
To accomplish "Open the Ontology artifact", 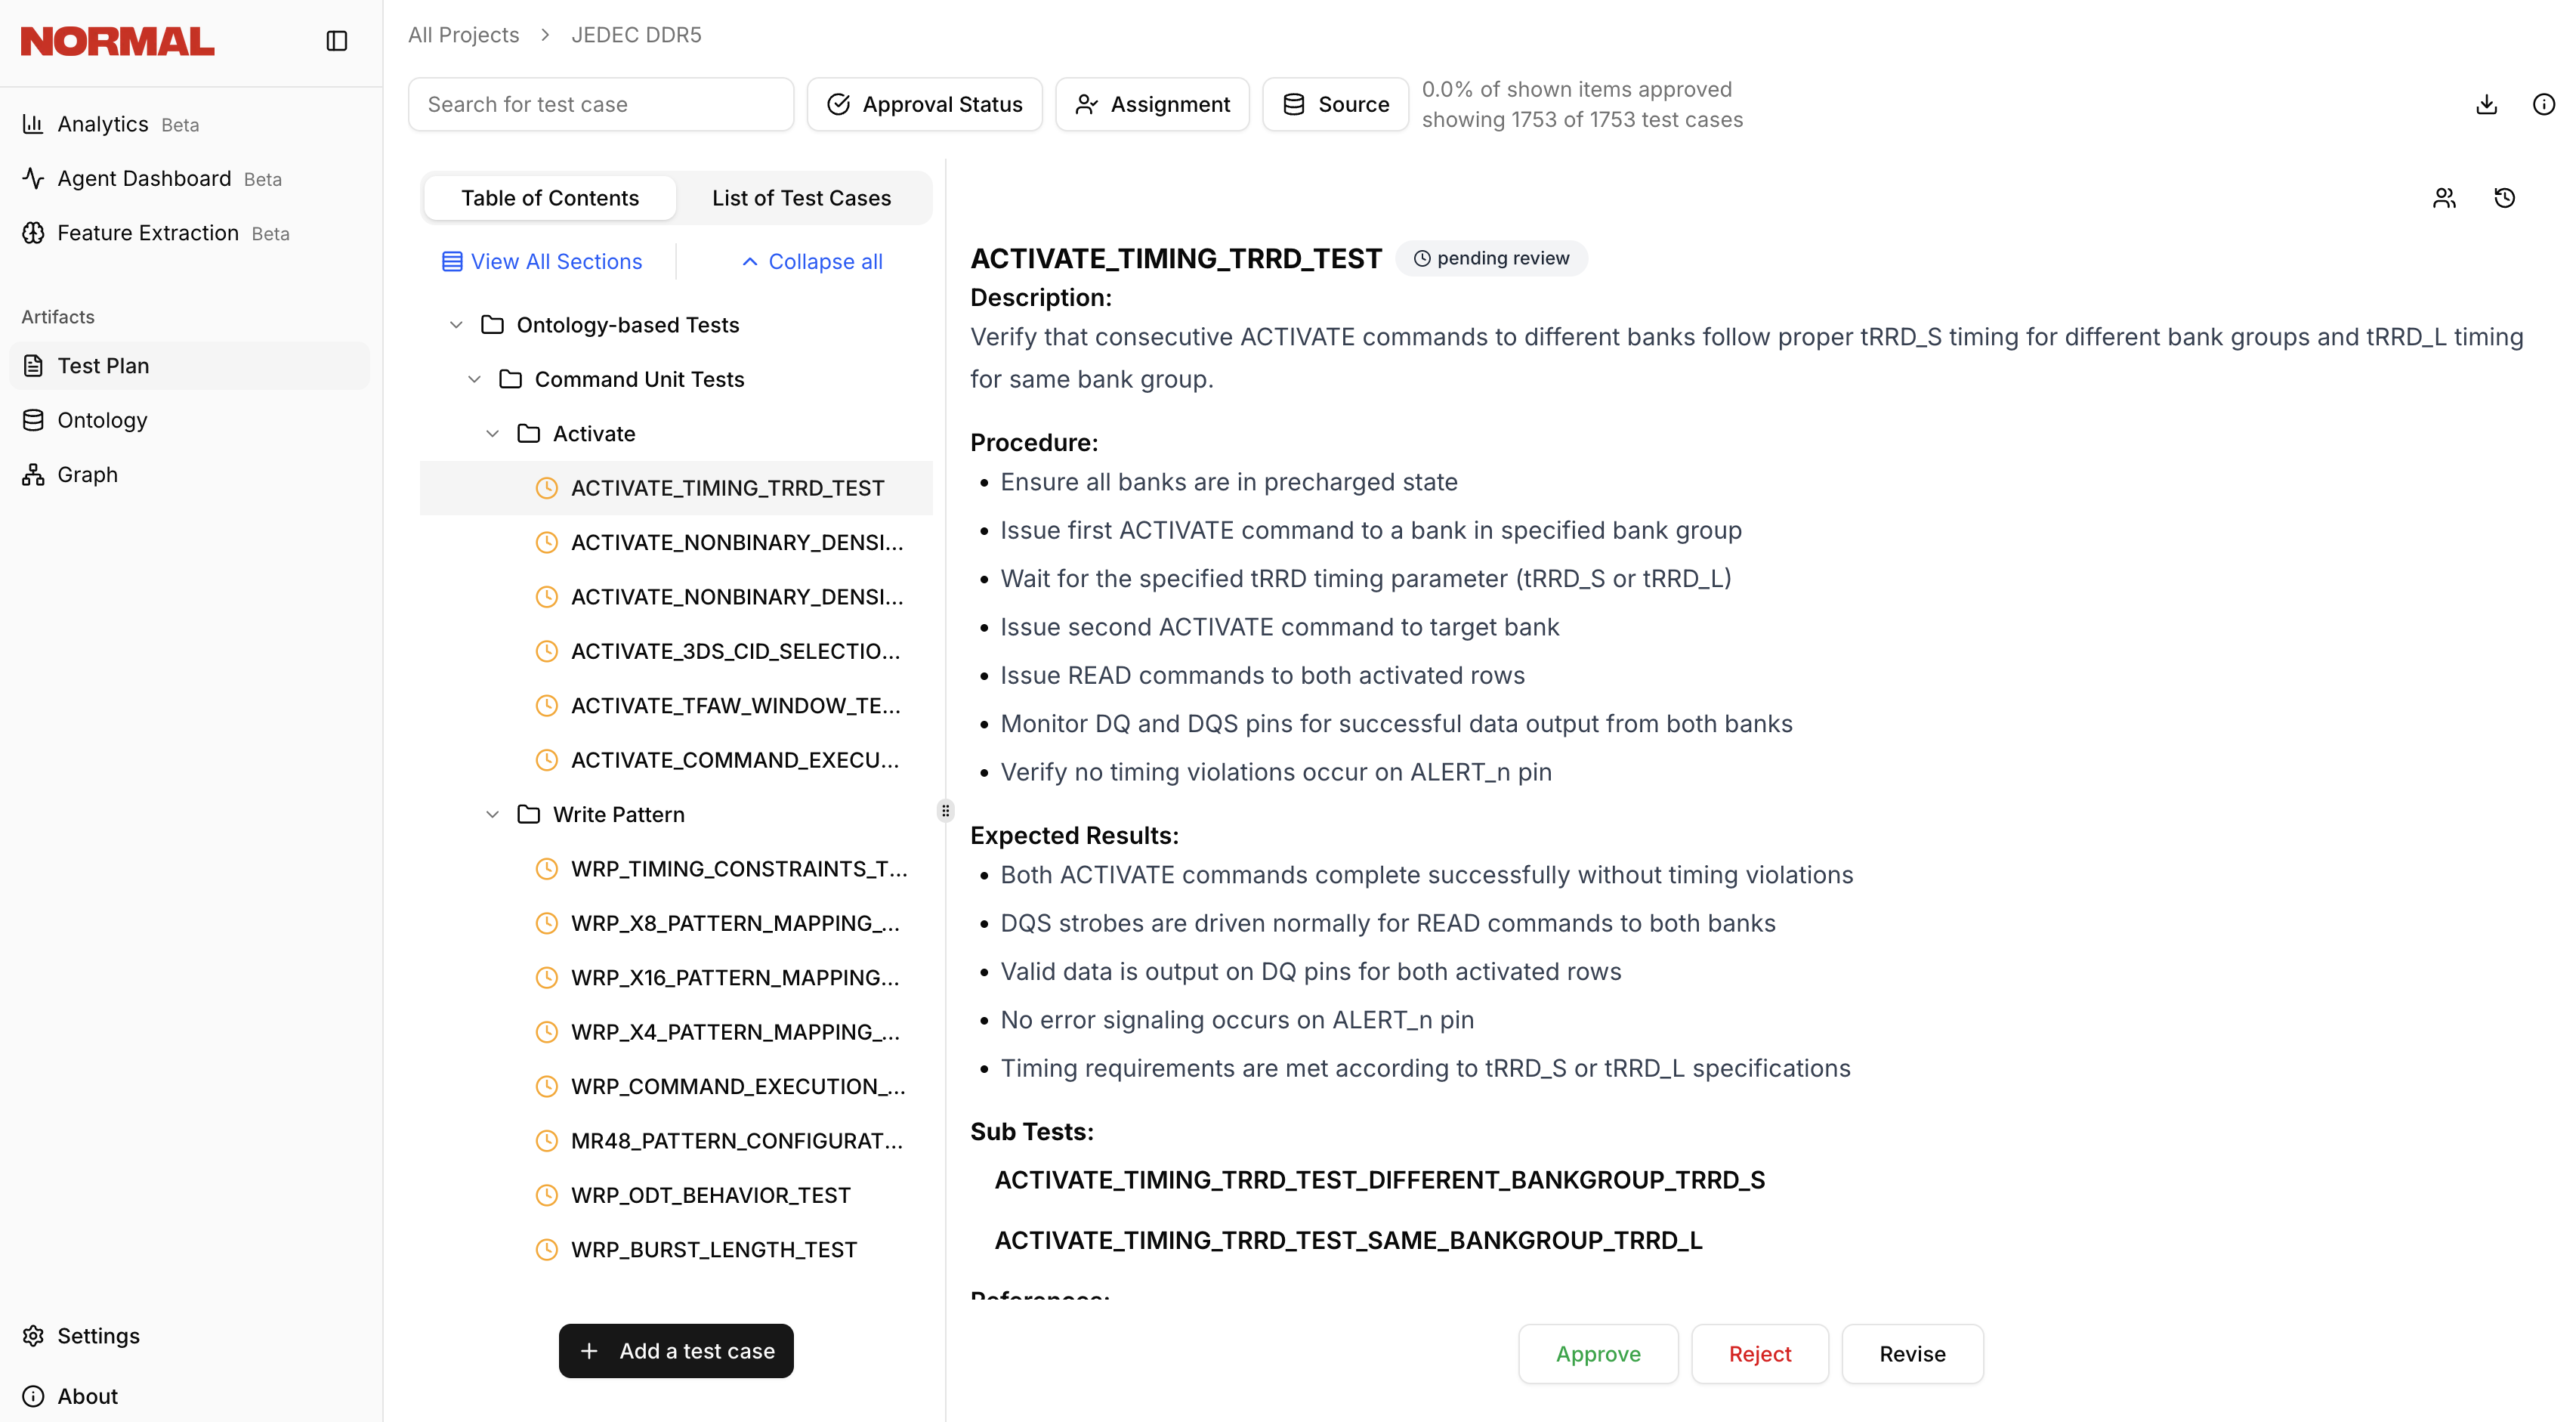I will [102, 420].
